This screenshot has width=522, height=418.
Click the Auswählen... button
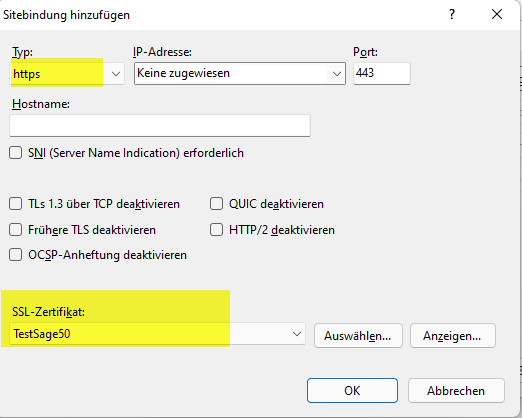point(358,335)
